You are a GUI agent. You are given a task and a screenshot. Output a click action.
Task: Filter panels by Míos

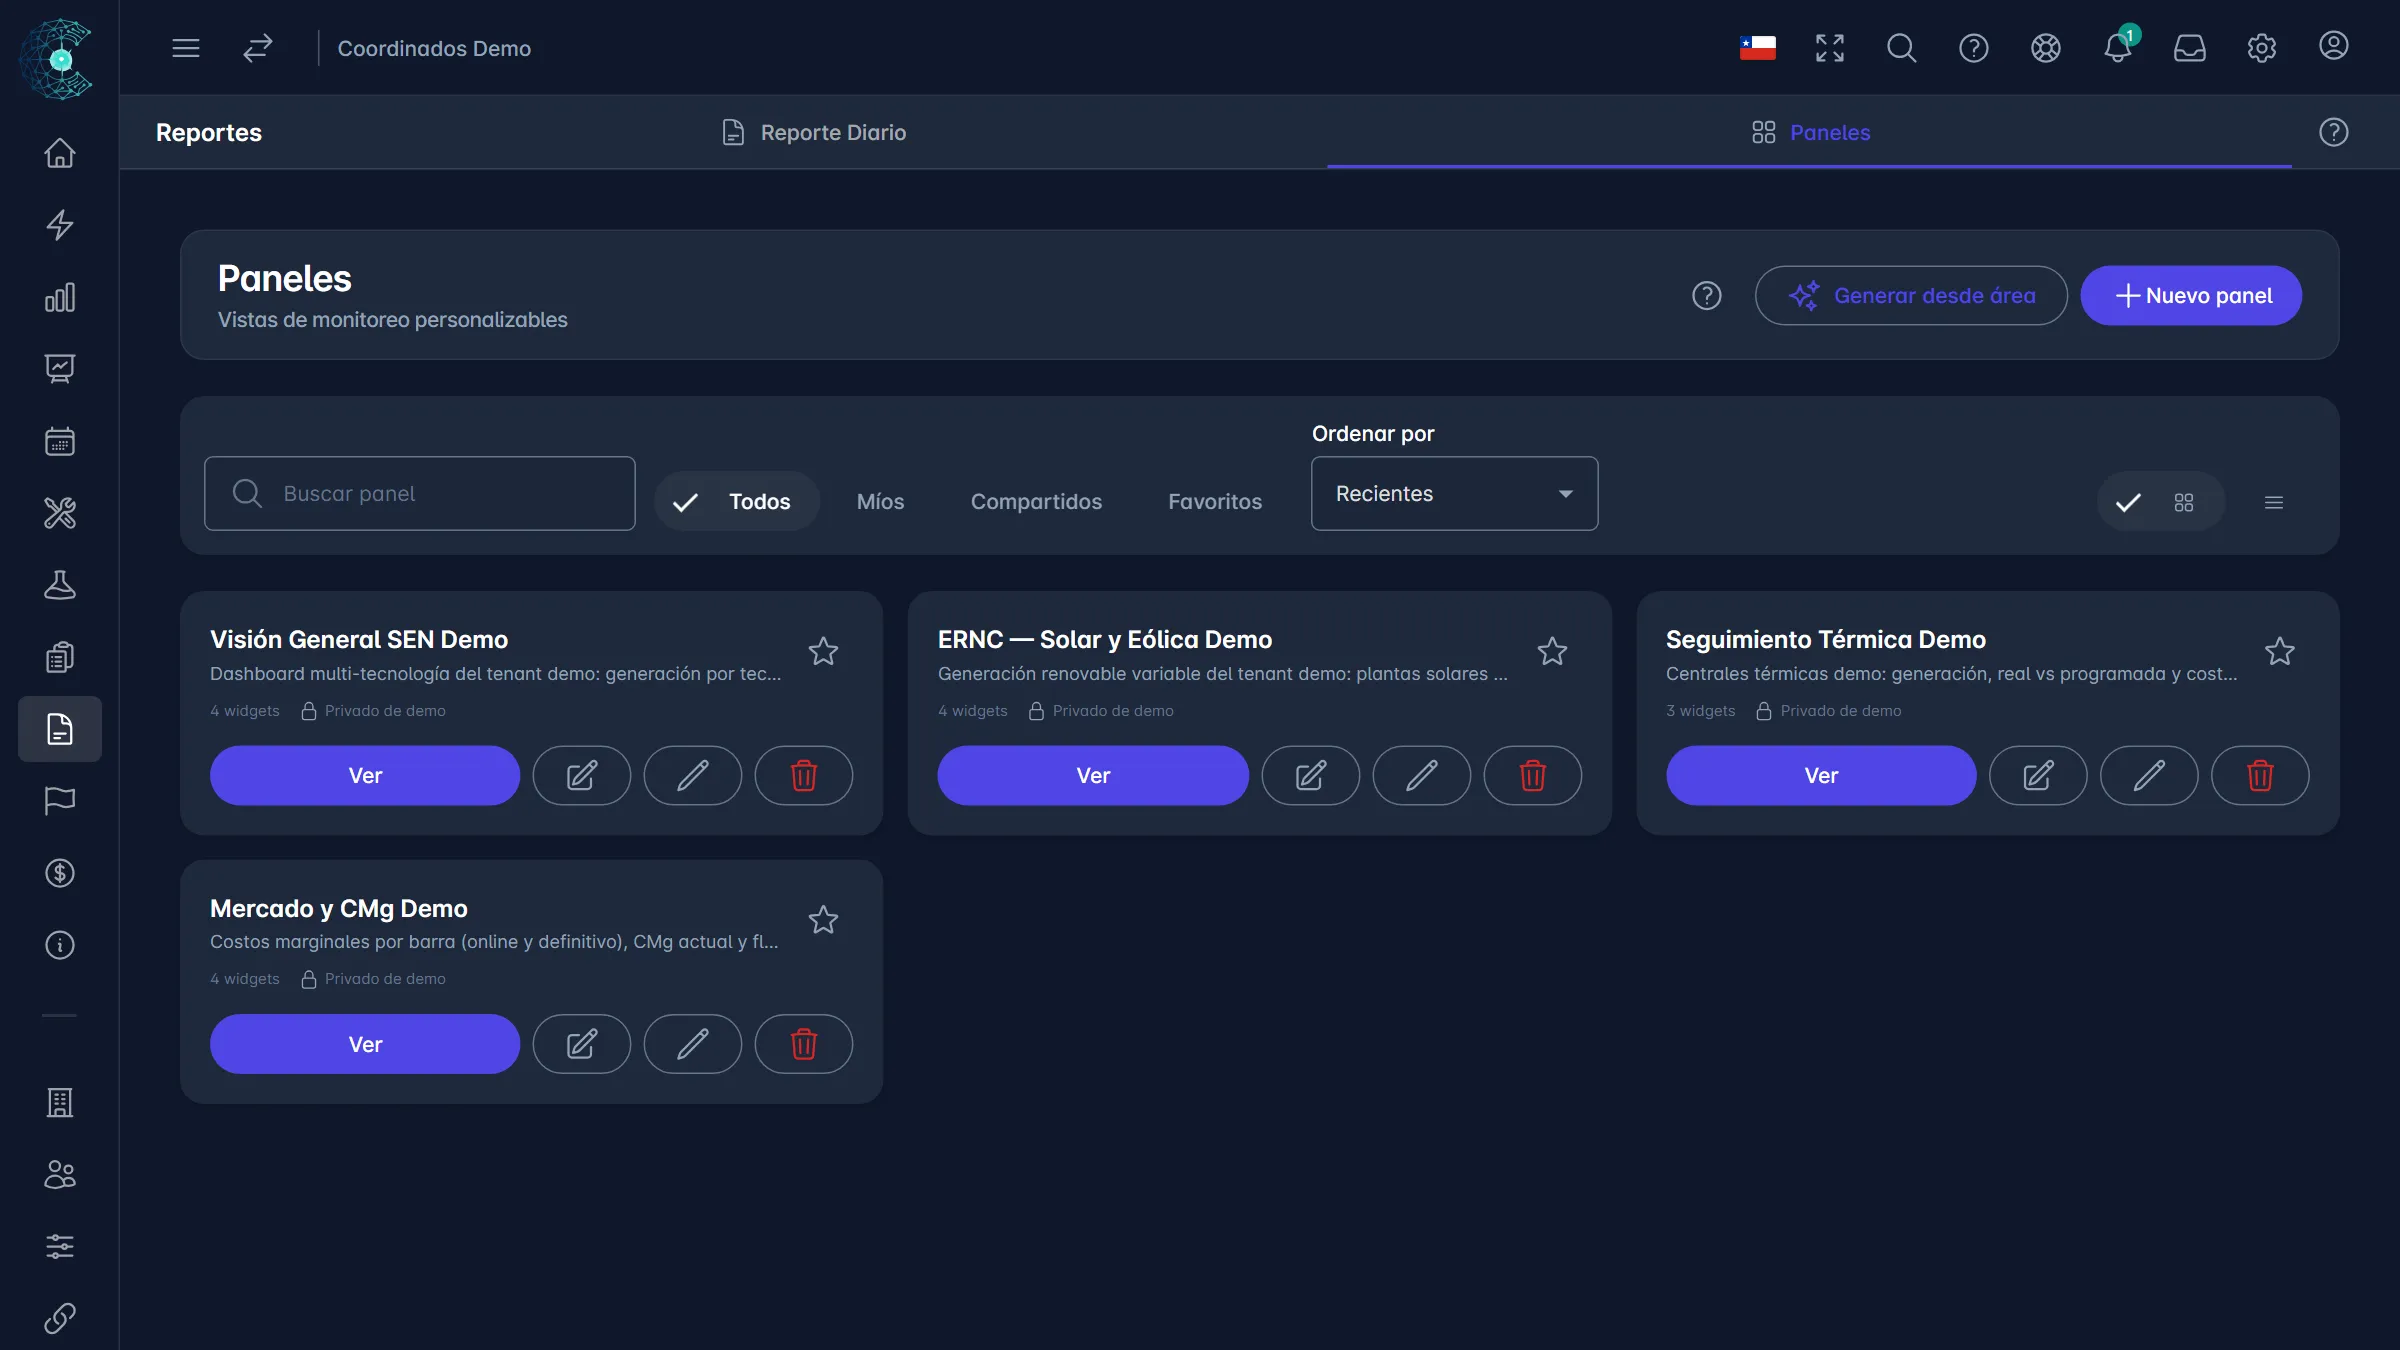coord(880,502)
